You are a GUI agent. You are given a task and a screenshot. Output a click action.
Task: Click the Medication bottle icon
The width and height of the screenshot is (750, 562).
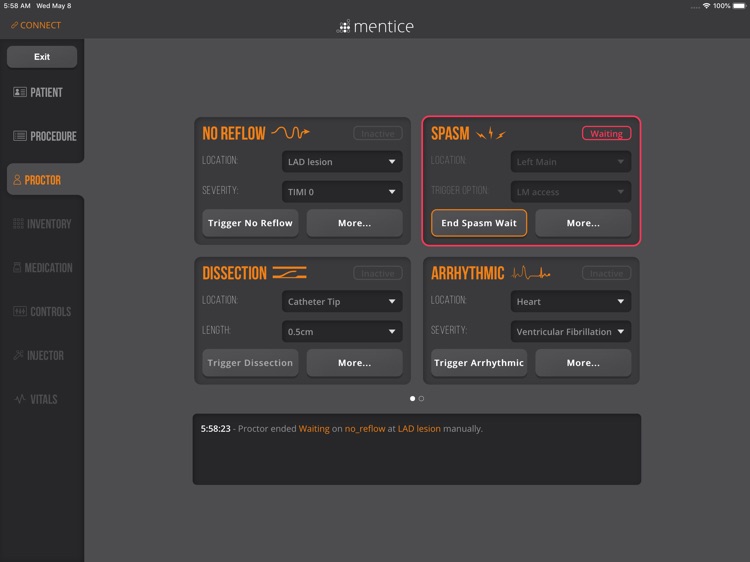click(17, 267)
